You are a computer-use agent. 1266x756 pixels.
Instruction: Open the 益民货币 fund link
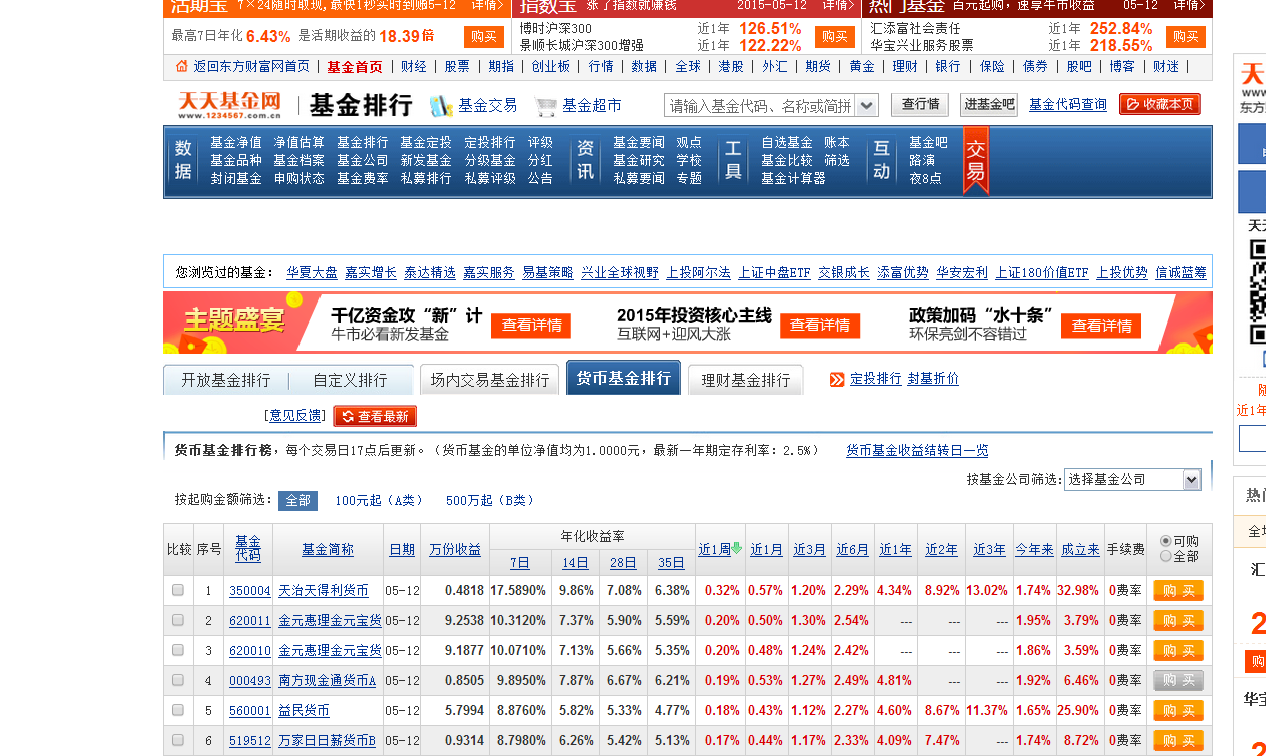tap(303, 711)
